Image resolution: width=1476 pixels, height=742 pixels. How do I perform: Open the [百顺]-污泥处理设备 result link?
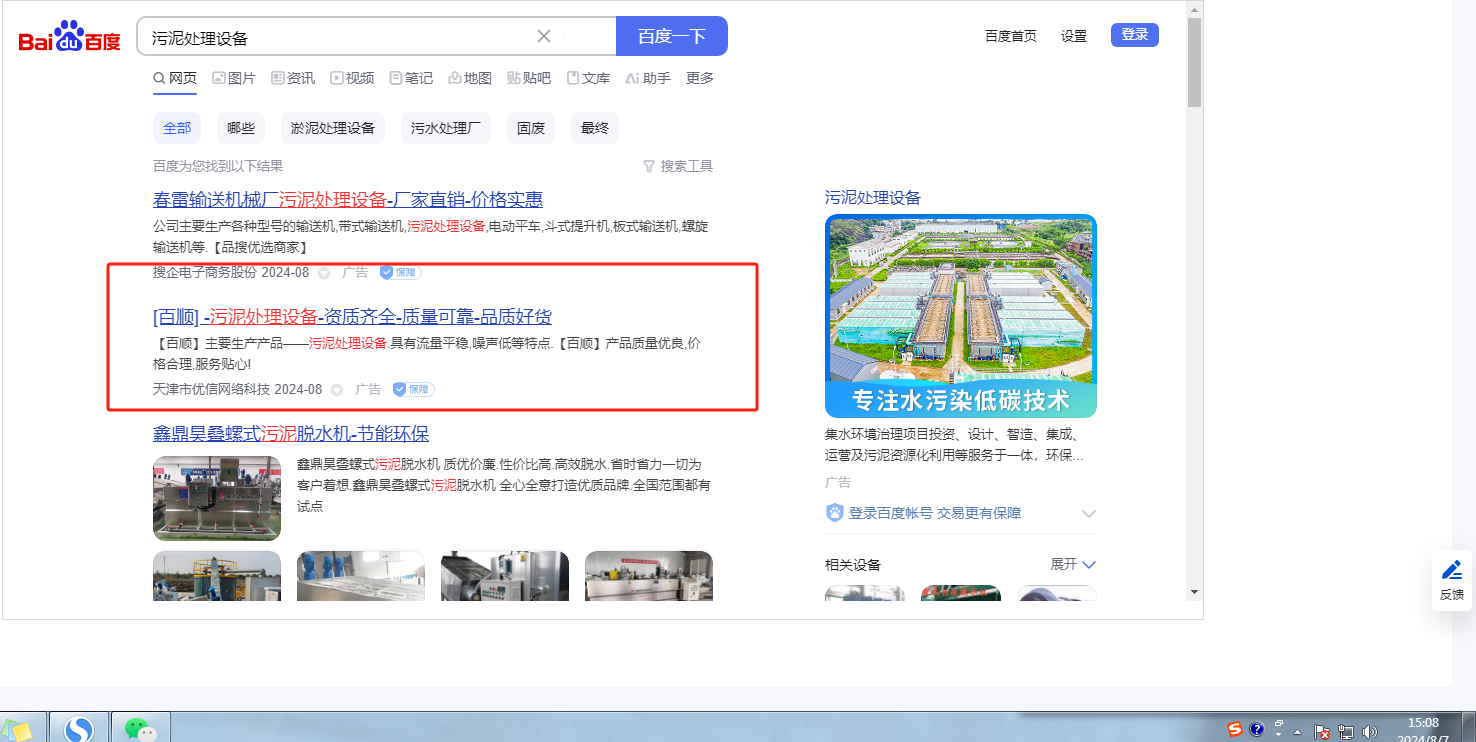352,317
